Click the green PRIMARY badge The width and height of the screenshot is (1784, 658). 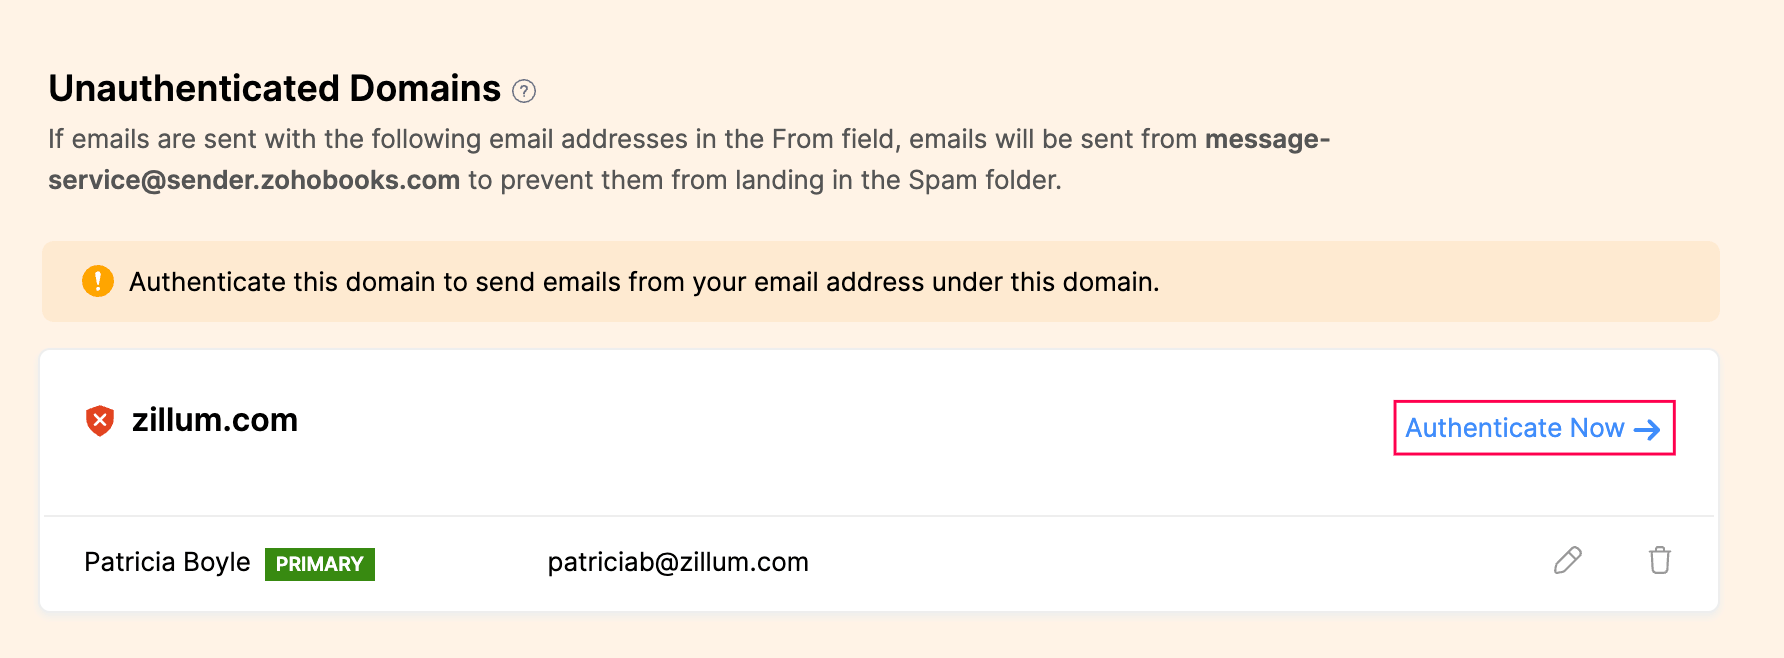[x=320, y=564]
